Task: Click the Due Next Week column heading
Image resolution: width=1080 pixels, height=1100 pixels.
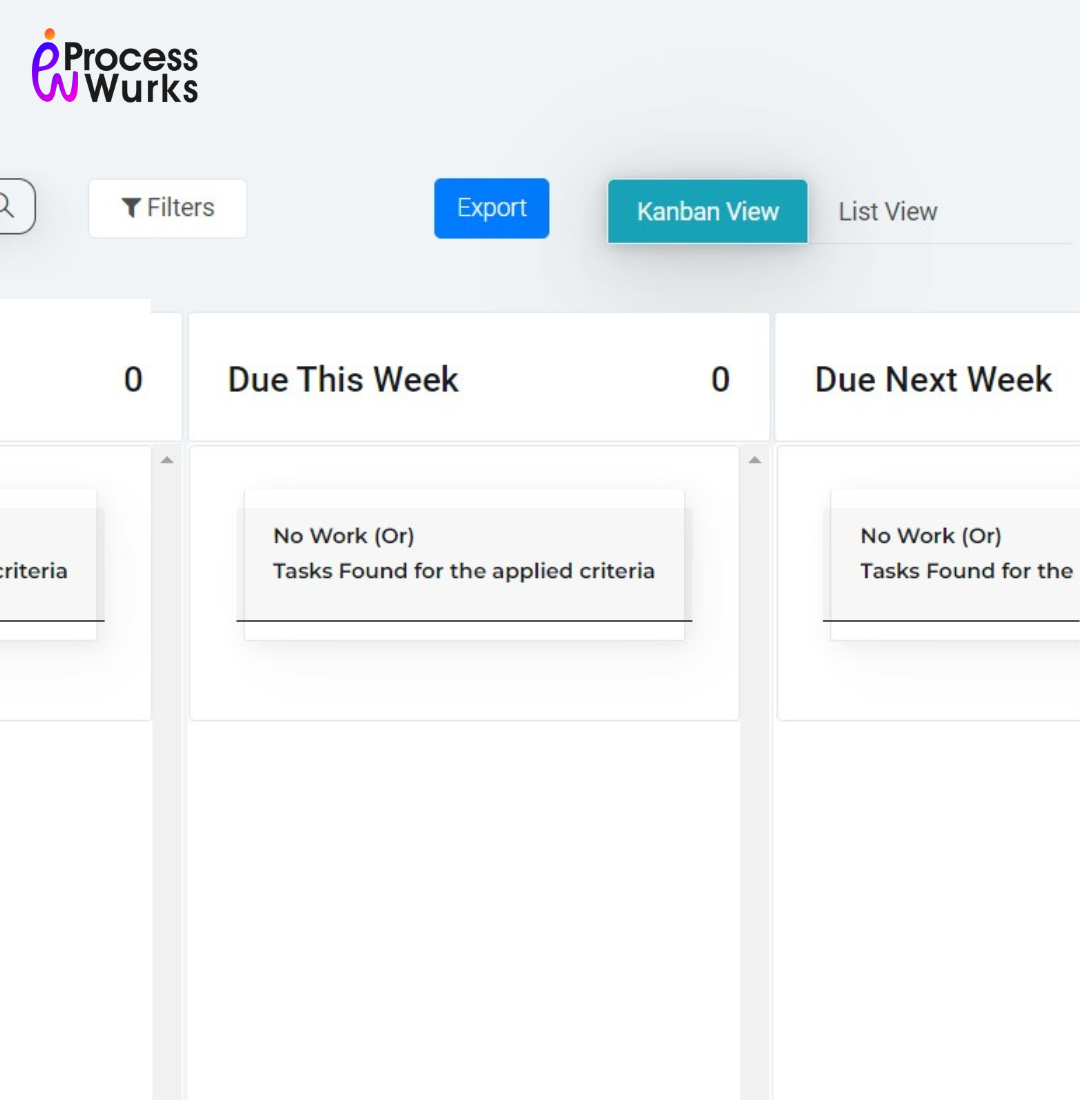Action: pos(933,379)
